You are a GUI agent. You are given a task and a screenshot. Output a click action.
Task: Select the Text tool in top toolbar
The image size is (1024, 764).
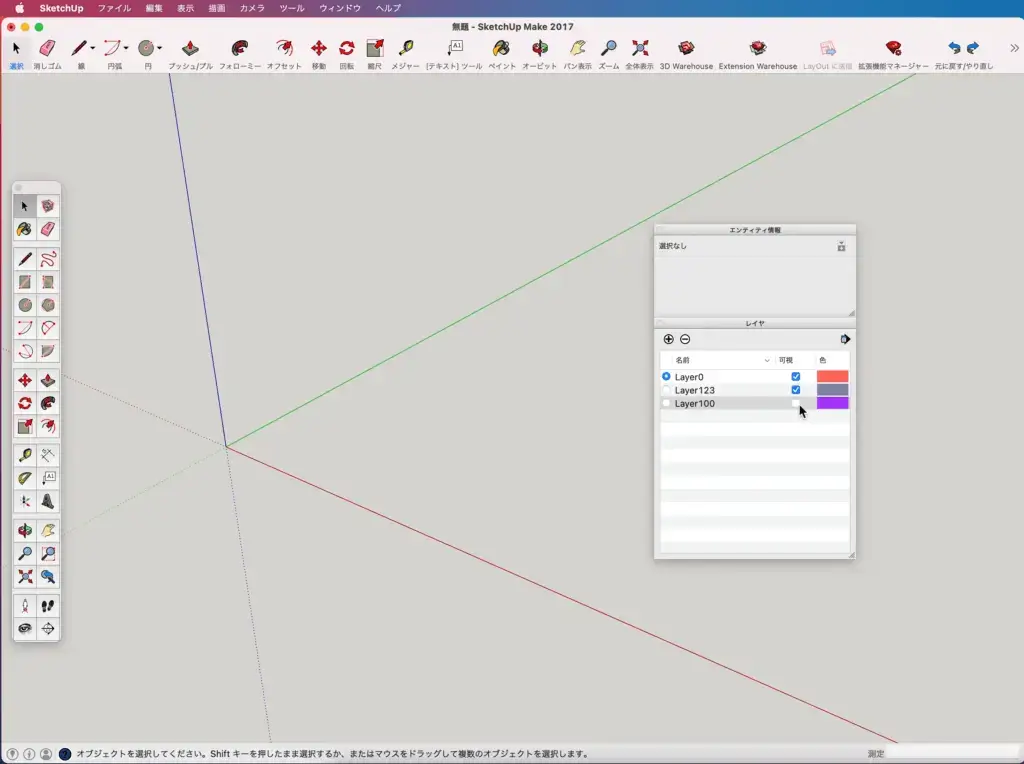click(x=455, y=48)
